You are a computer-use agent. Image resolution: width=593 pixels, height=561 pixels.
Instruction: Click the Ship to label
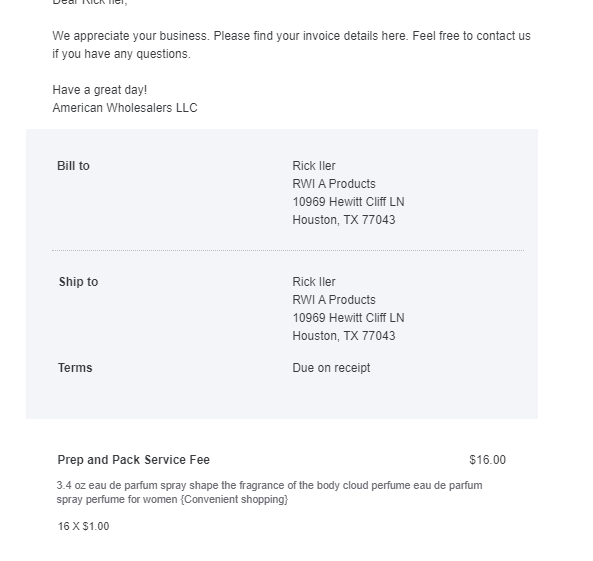click(x=78, y=282)
